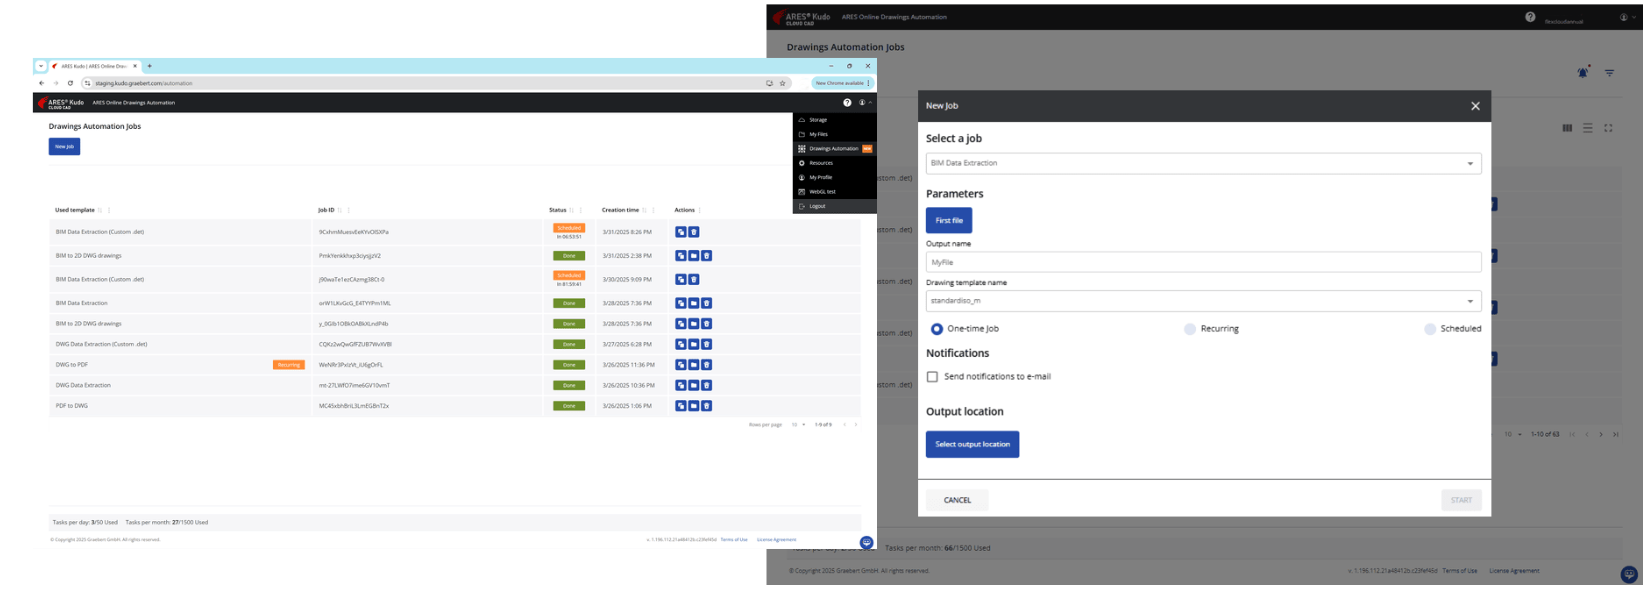Jump to last page in right window pagination
1651x591 pixels.
(x=1616, y=434)
